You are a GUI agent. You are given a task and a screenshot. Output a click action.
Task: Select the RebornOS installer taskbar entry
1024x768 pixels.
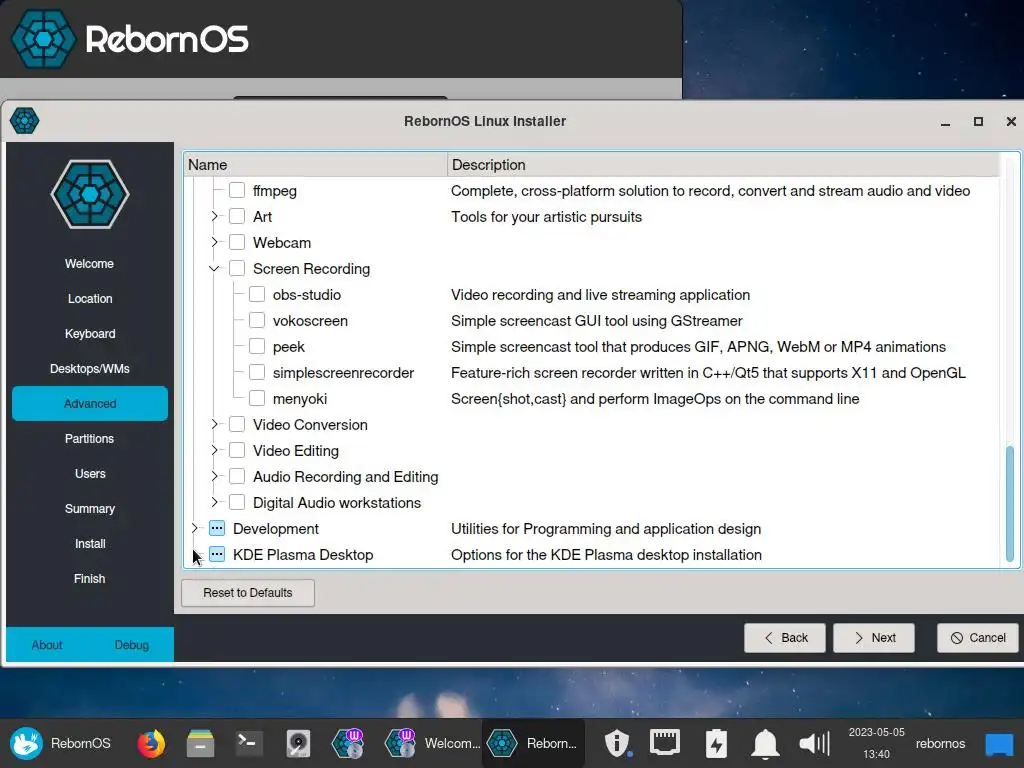point(533,743)
